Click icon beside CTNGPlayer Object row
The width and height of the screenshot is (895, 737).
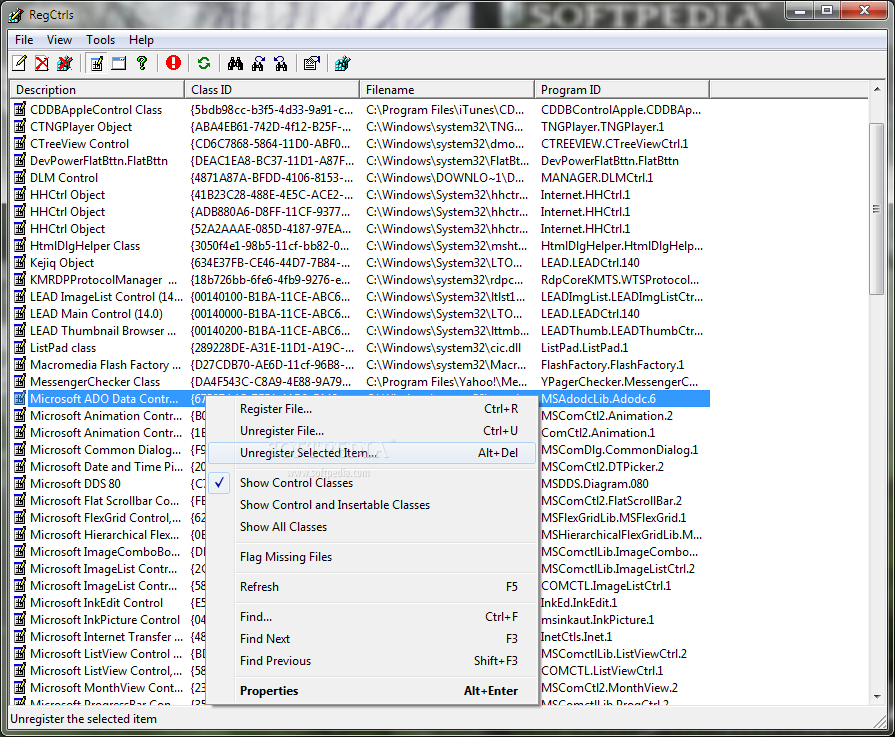pos(20,126)
